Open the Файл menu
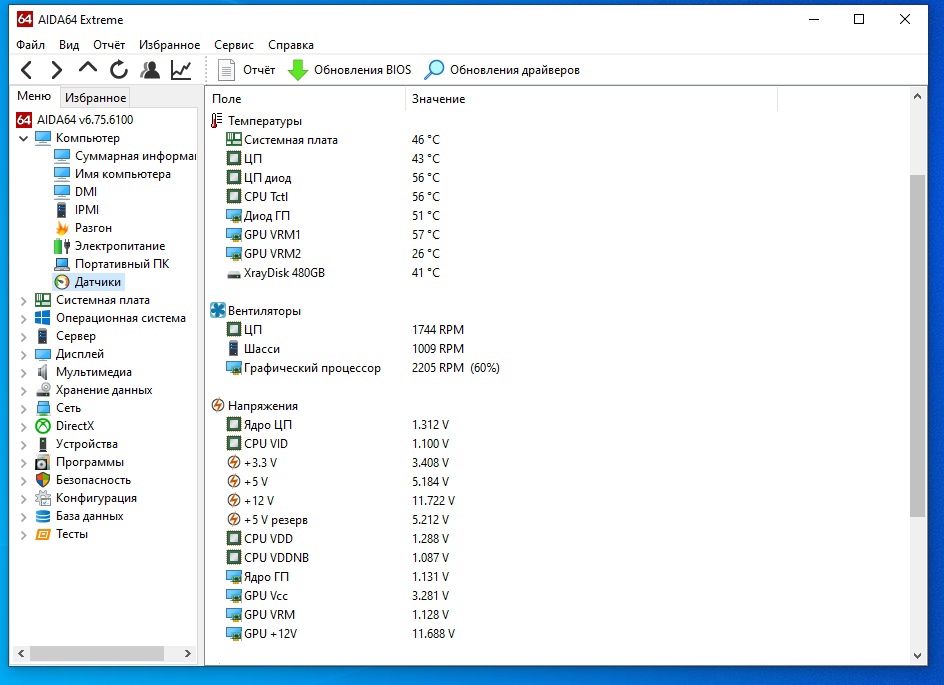 pyautogui.click(x=30, y=45)
